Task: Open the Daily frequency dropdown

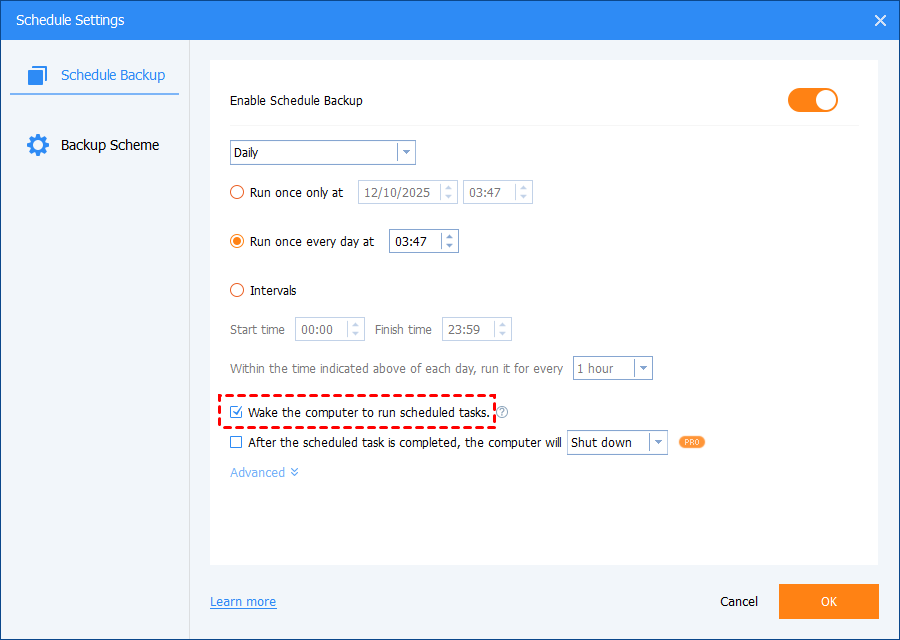Action: click(x=322, y=153)
